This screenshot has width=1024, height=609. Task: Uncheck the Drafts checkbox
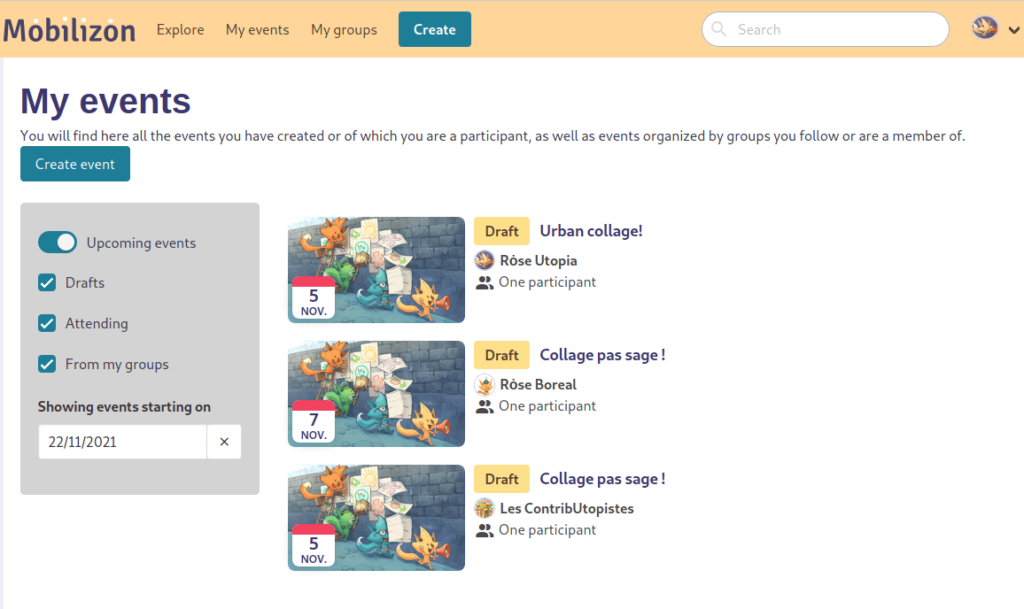click(47, 283)
